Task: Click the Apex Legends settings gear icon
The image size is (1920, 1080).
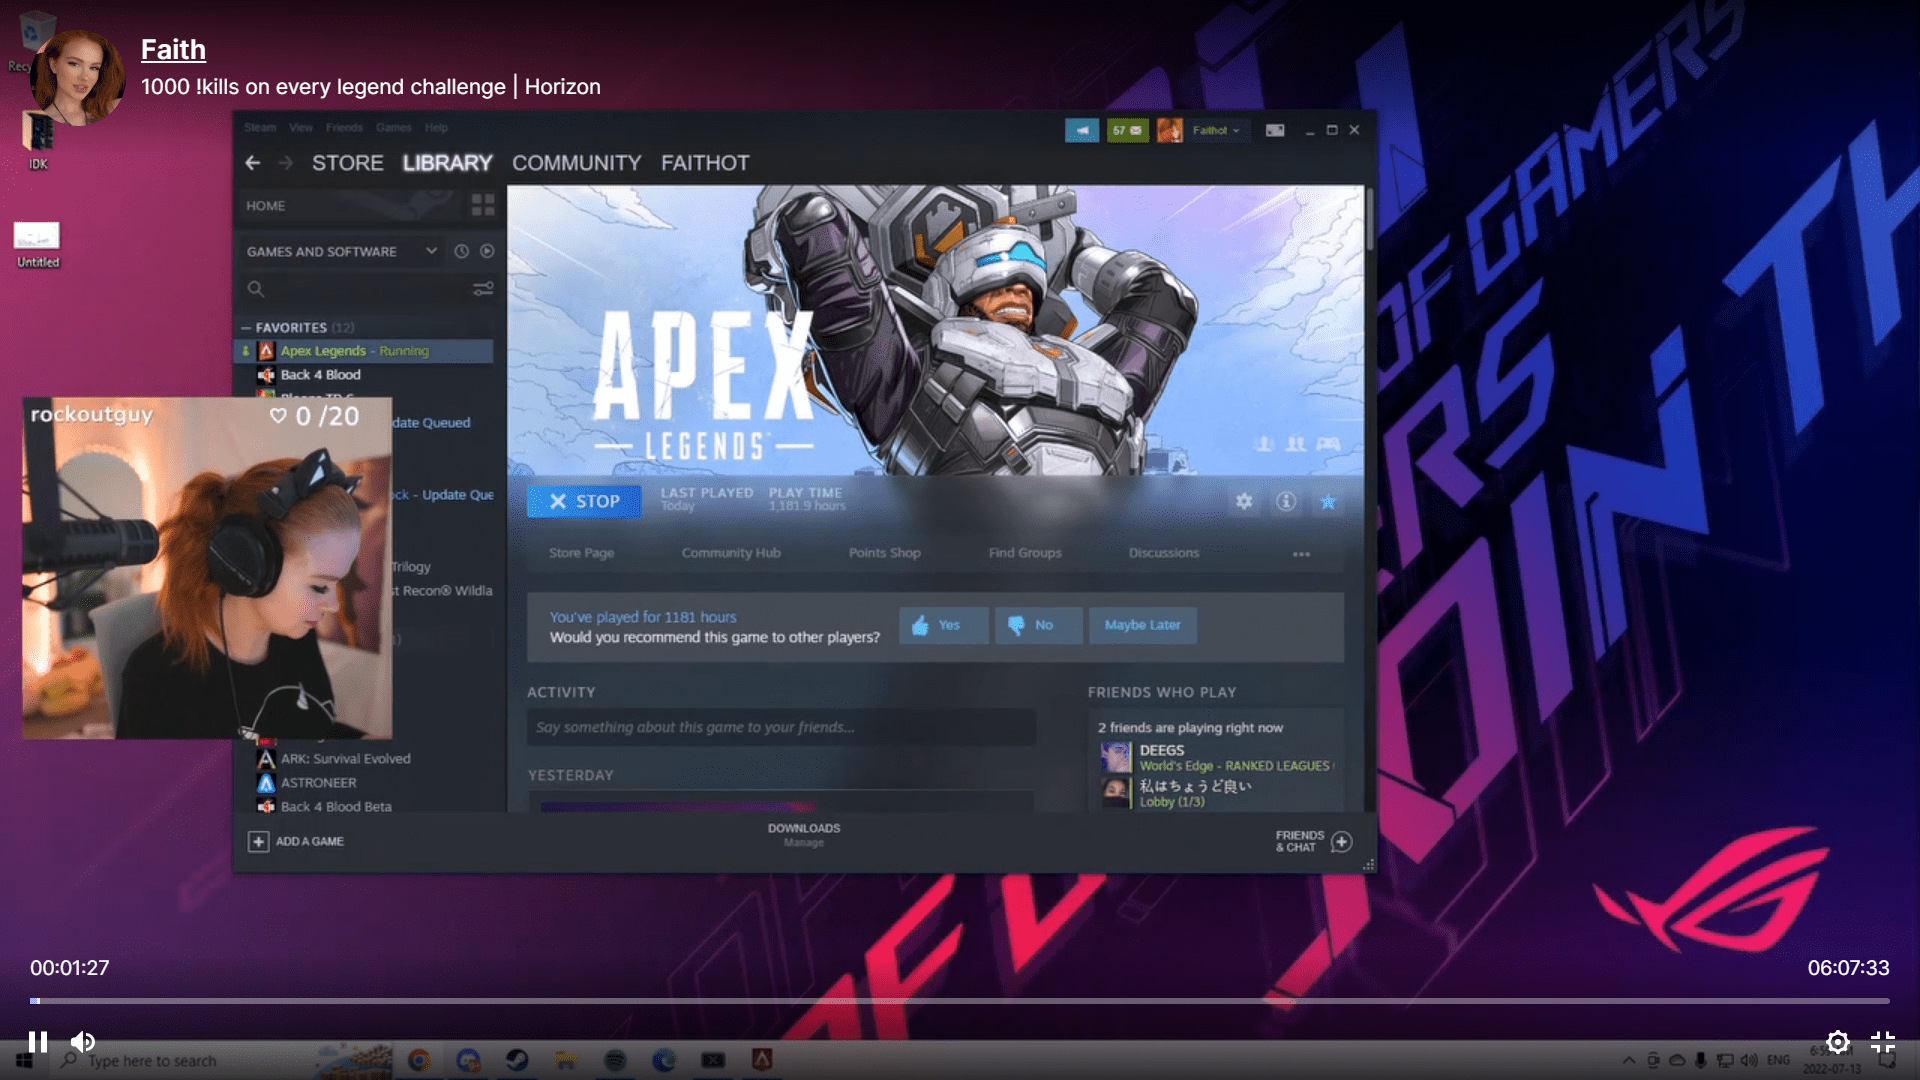Action: point(1244,502)
